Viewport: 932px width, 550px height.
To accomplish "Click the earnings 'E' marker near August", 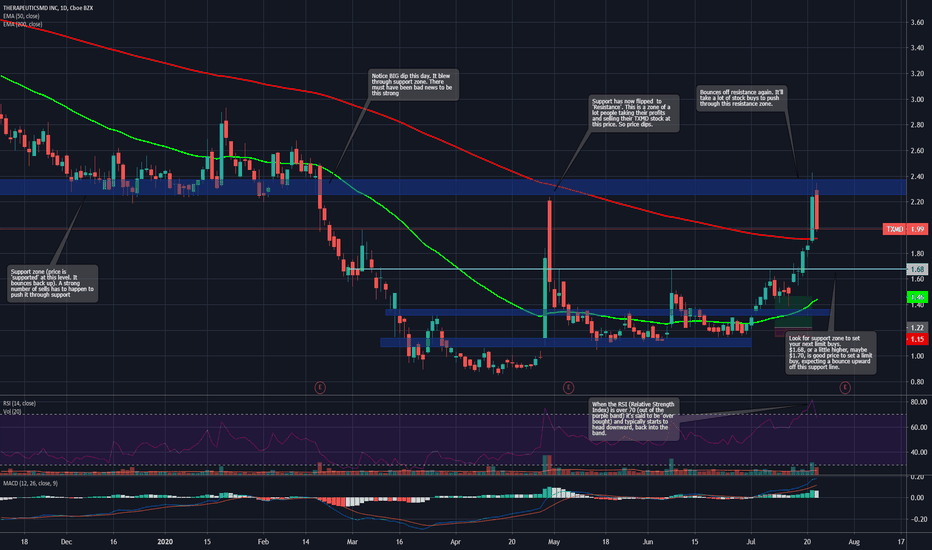I will coord(845,388).
